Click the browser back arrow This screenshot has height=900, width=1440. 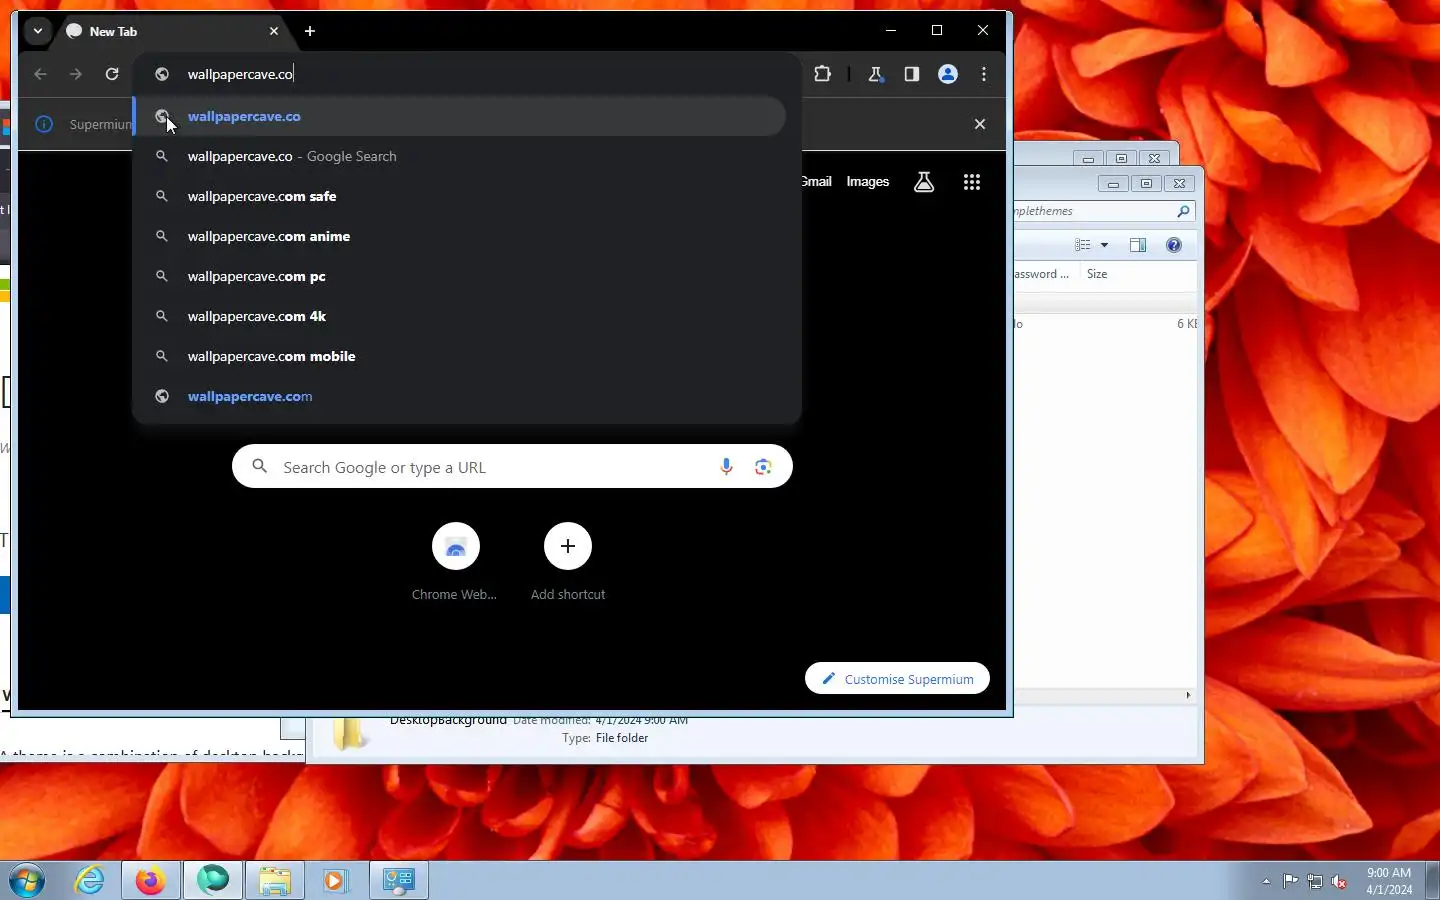40,74
